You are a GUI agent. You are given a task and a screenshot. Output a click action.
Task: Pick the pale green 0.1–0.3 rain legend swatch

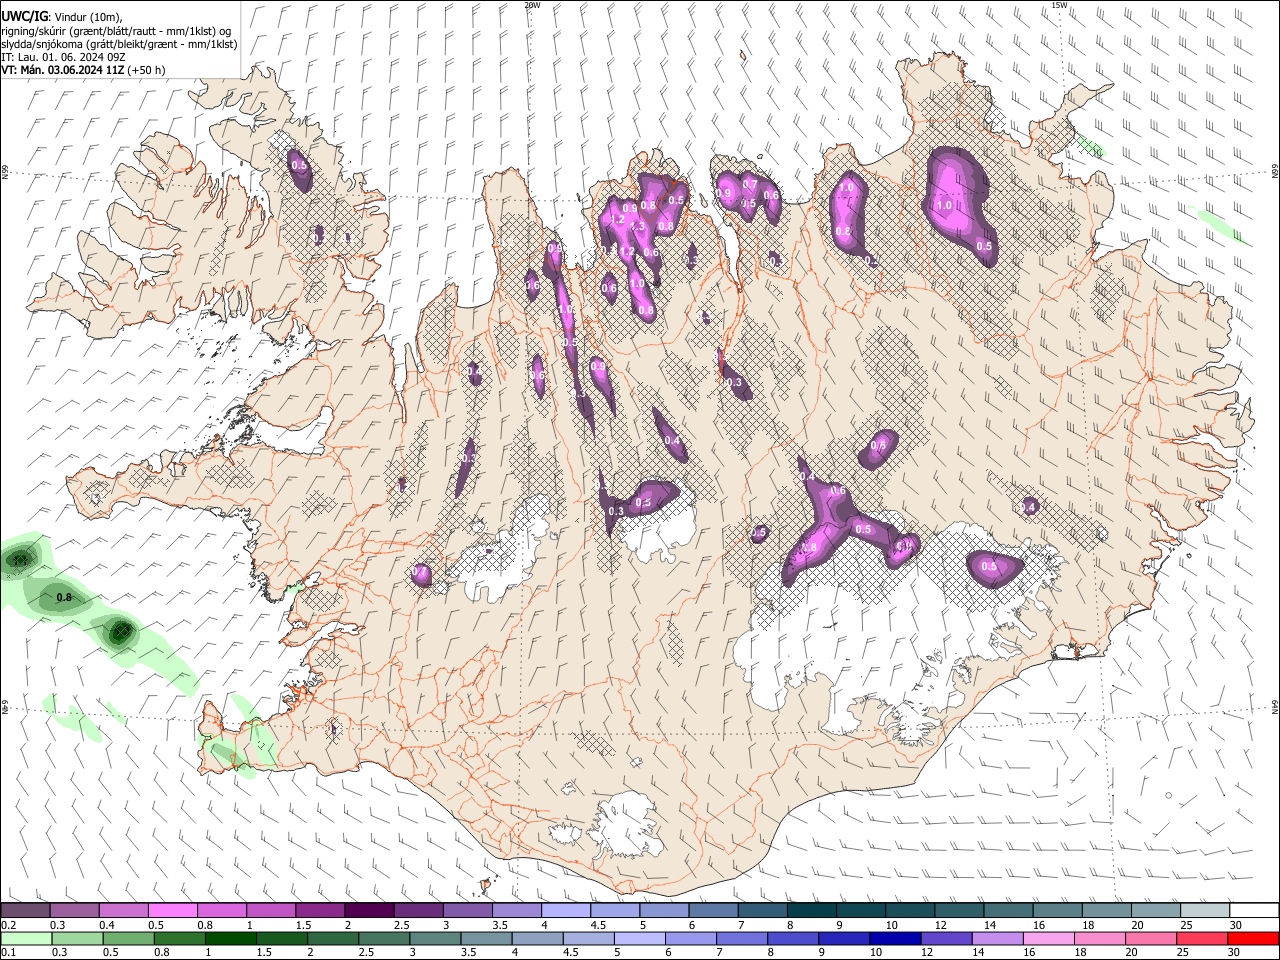tap(25, 938)
